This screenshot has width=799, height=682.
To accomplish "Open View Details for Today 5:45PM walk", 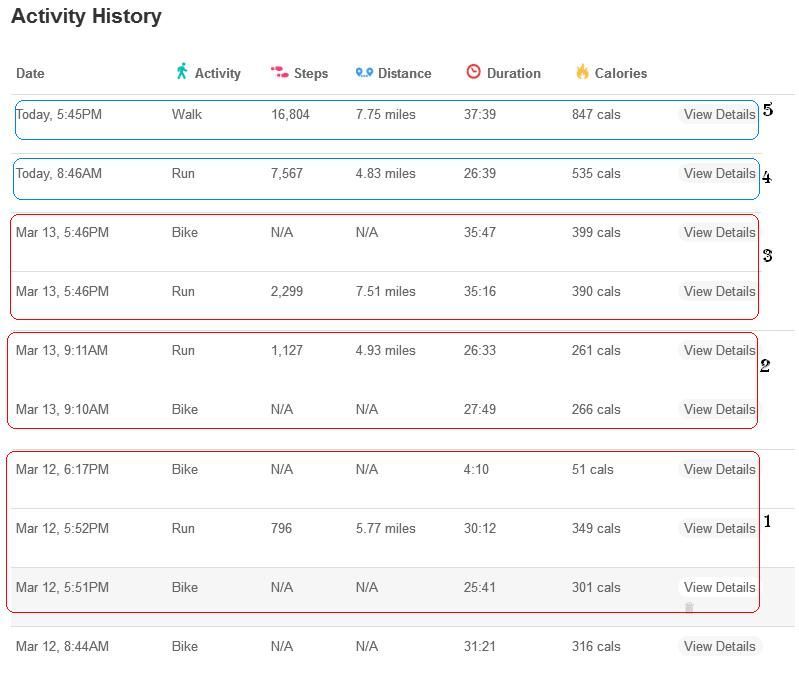I will [719, 114].
